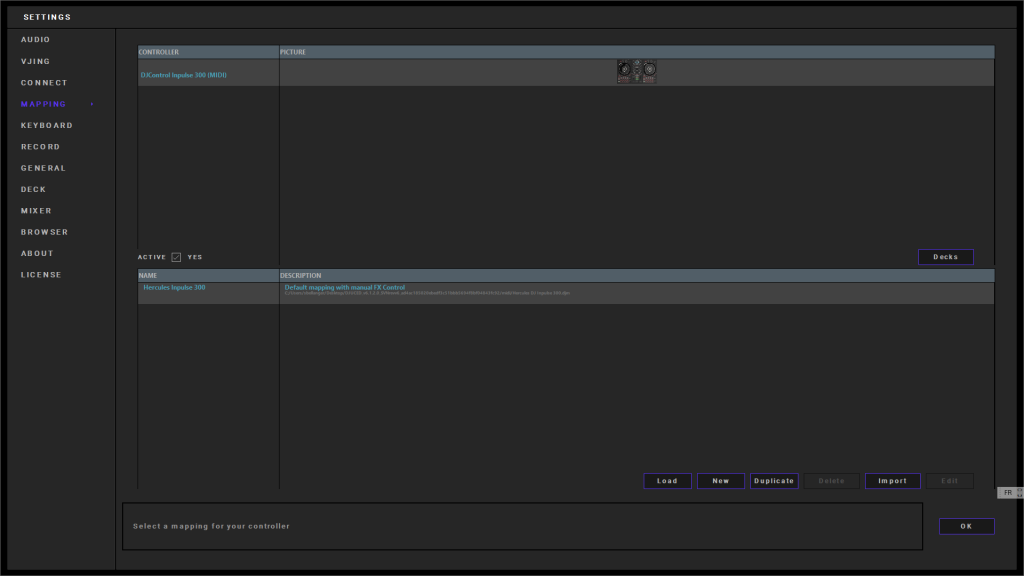Click the Import mapping button
The image size is (1024, 576).
[x=892, y=481]
